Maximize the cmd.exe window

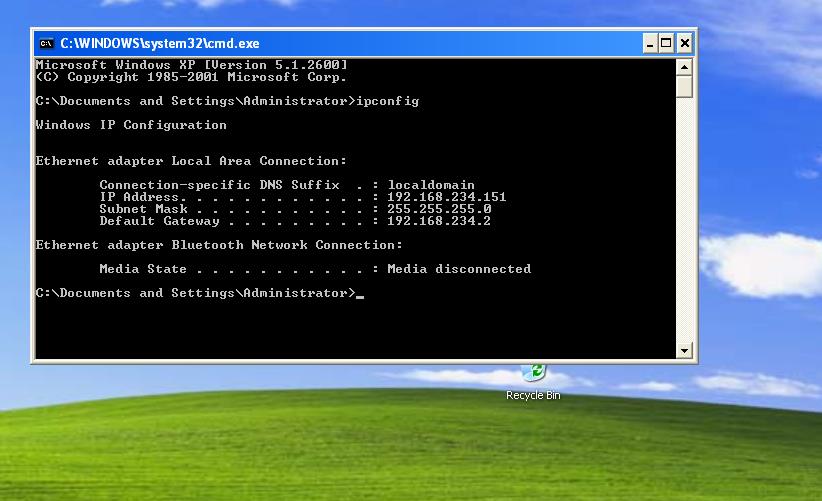click(666, 43)
